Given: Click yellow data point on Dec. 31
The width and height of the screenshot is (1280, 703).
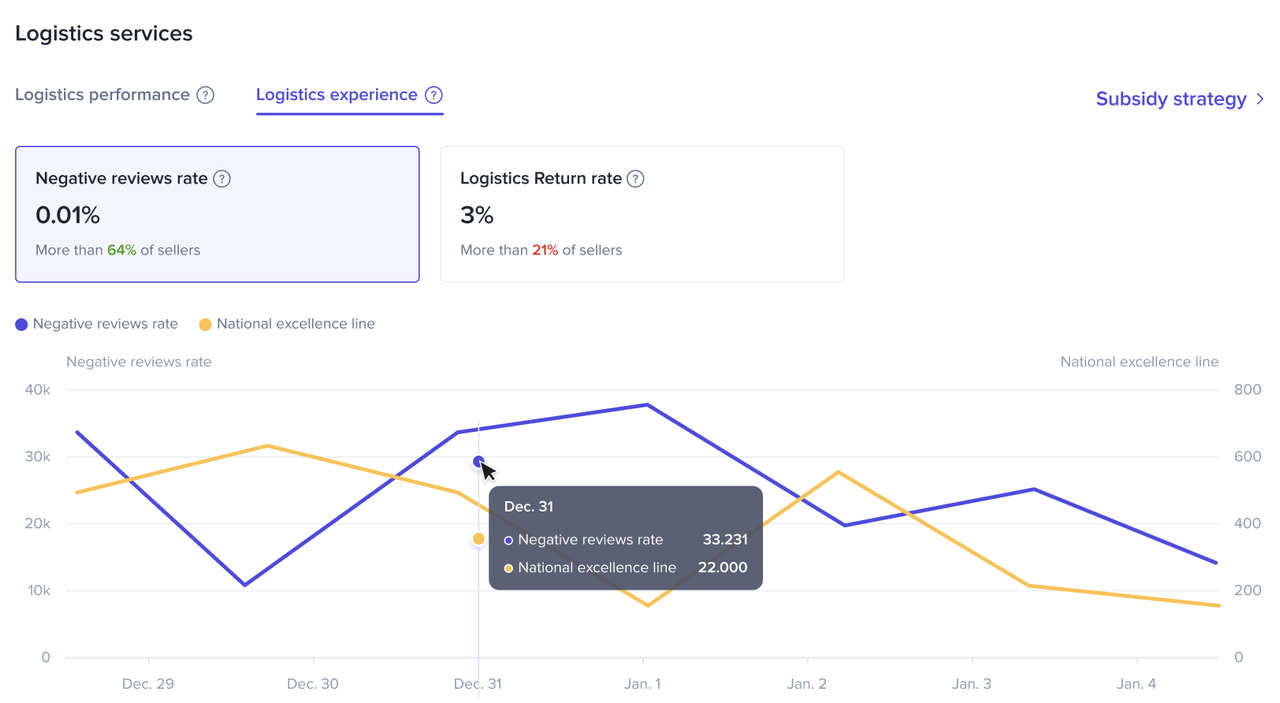Looking at the screenshot, I should pyautogui.click(x=479, y=539).
